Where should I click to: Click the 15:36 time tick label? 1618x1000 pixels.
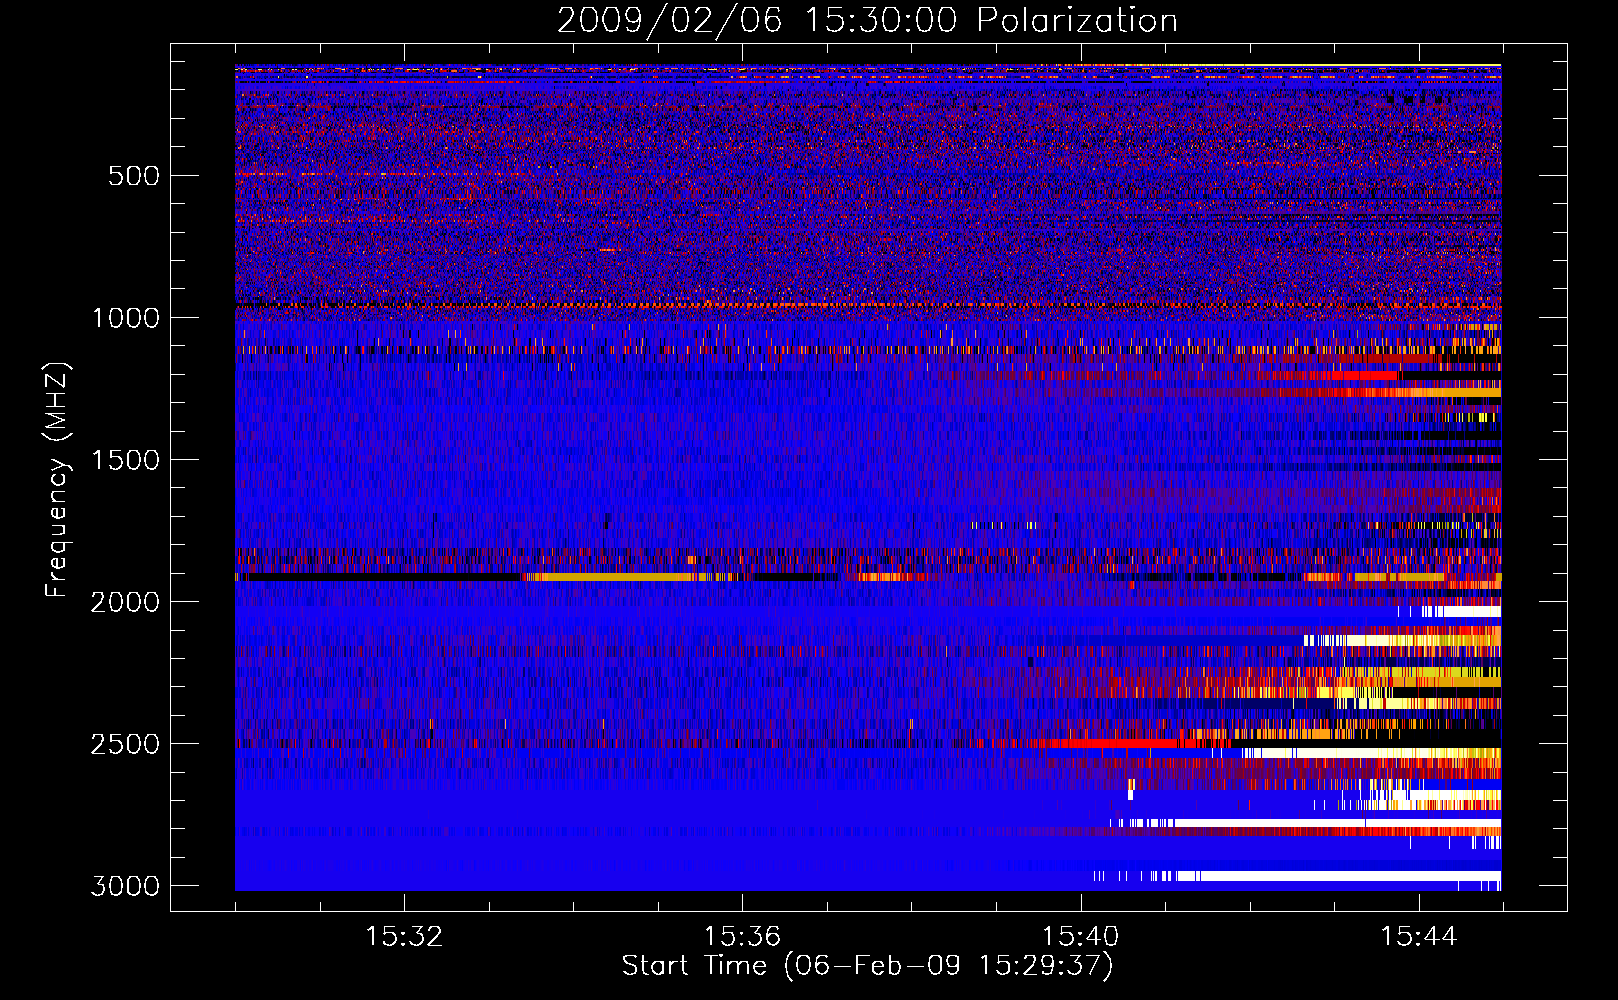coord(742,937)
